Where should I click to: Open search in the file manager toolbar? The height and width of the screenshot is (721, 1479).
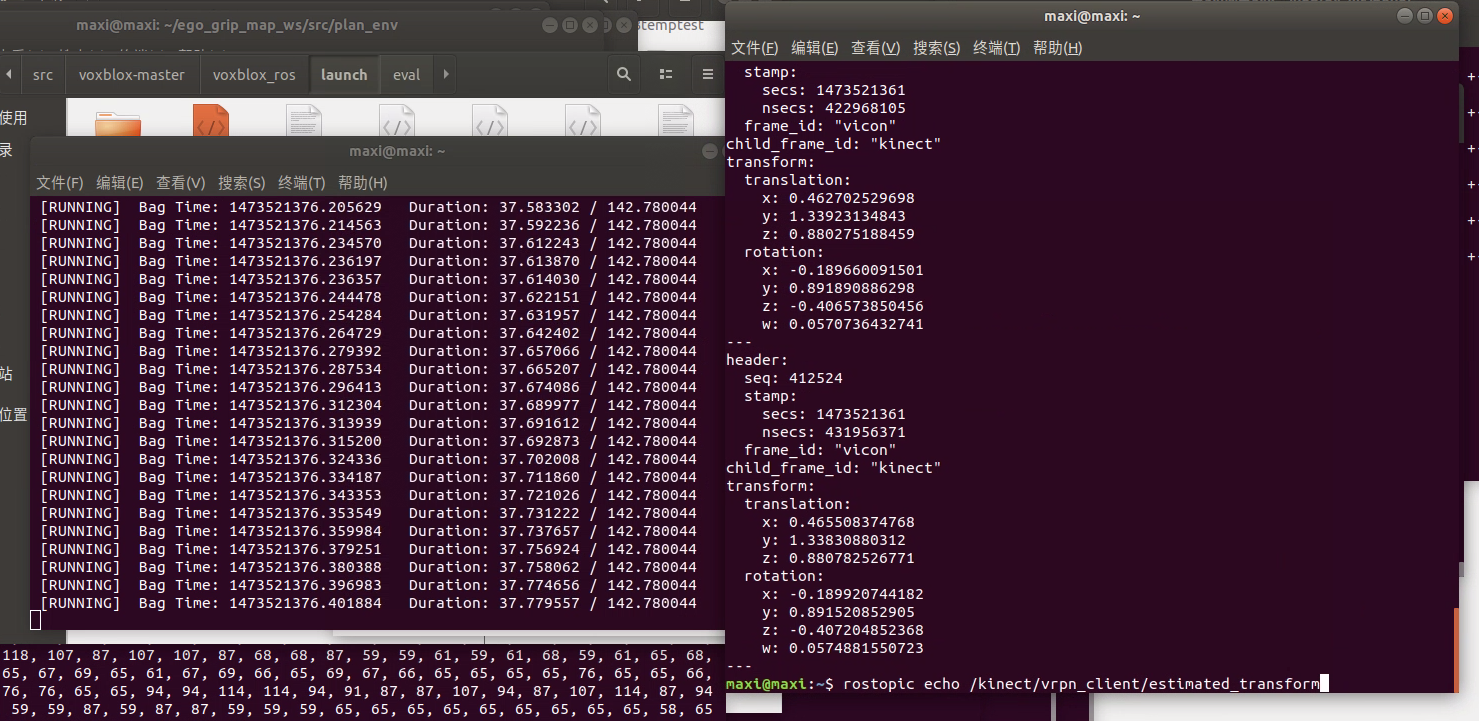[x=623, y=74]
